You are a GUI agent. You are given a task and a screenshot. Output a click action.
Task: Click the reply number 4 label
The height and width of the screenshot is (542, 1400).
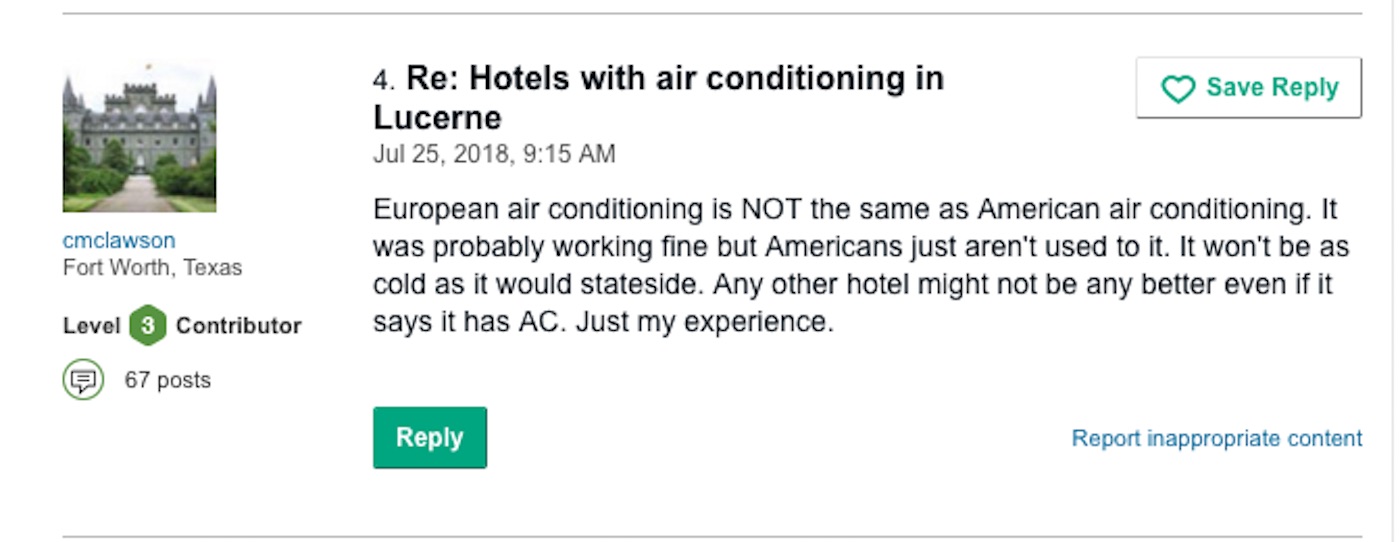coord(384,79)
